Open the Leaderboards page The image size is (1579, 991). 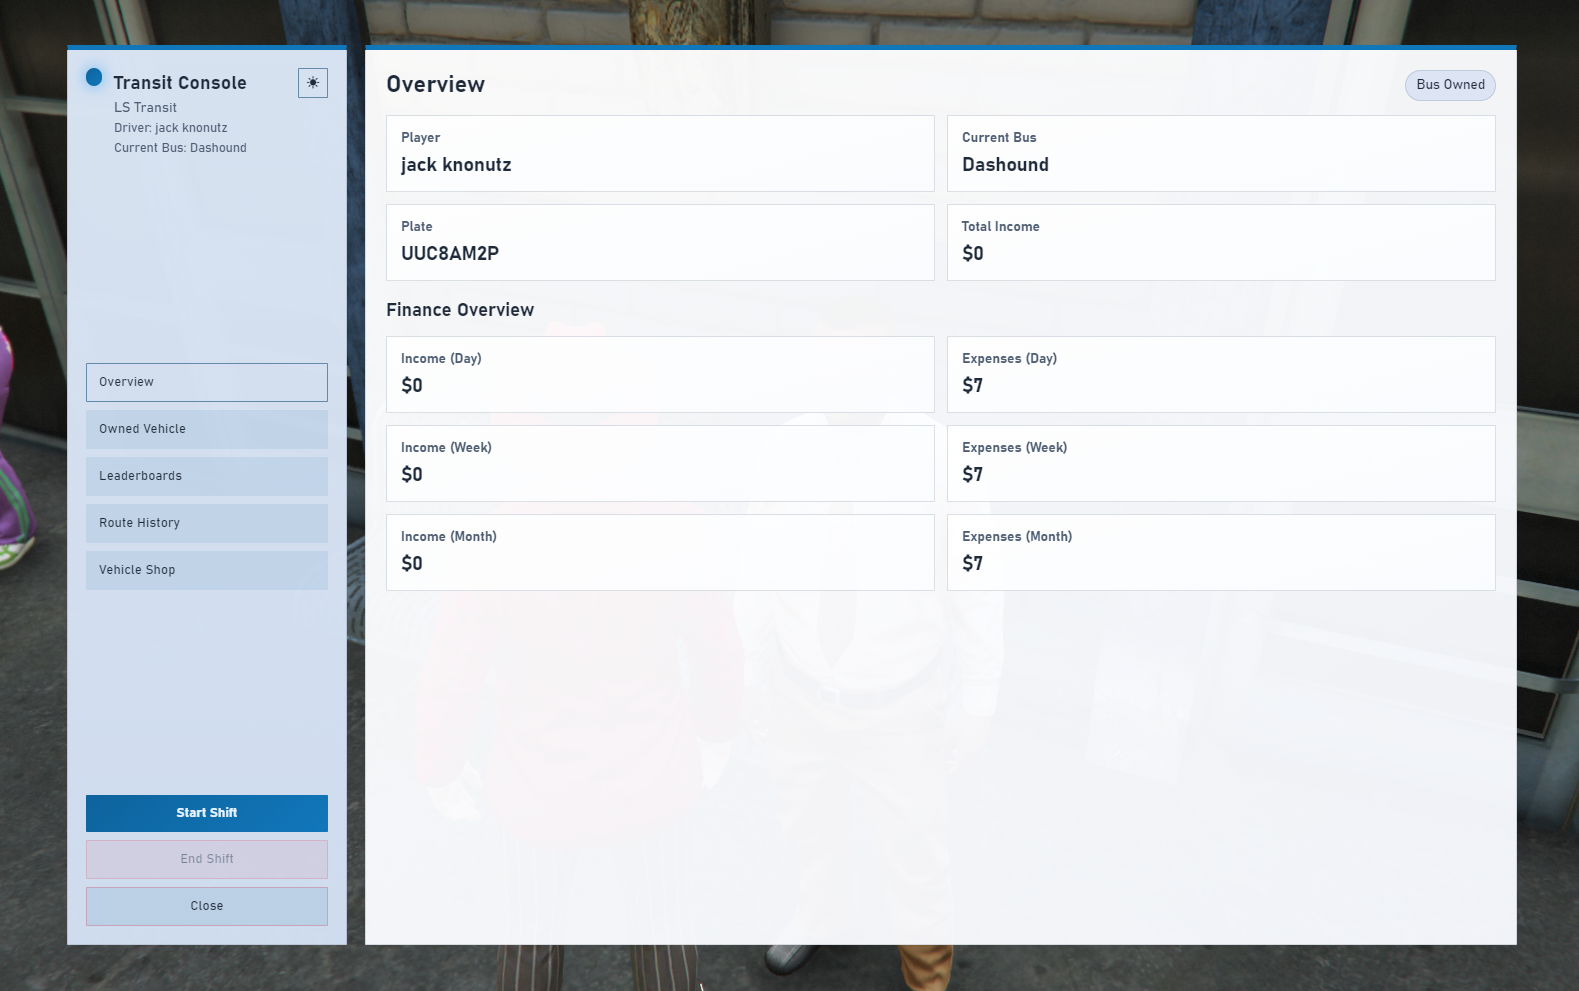tap(207, 476)
